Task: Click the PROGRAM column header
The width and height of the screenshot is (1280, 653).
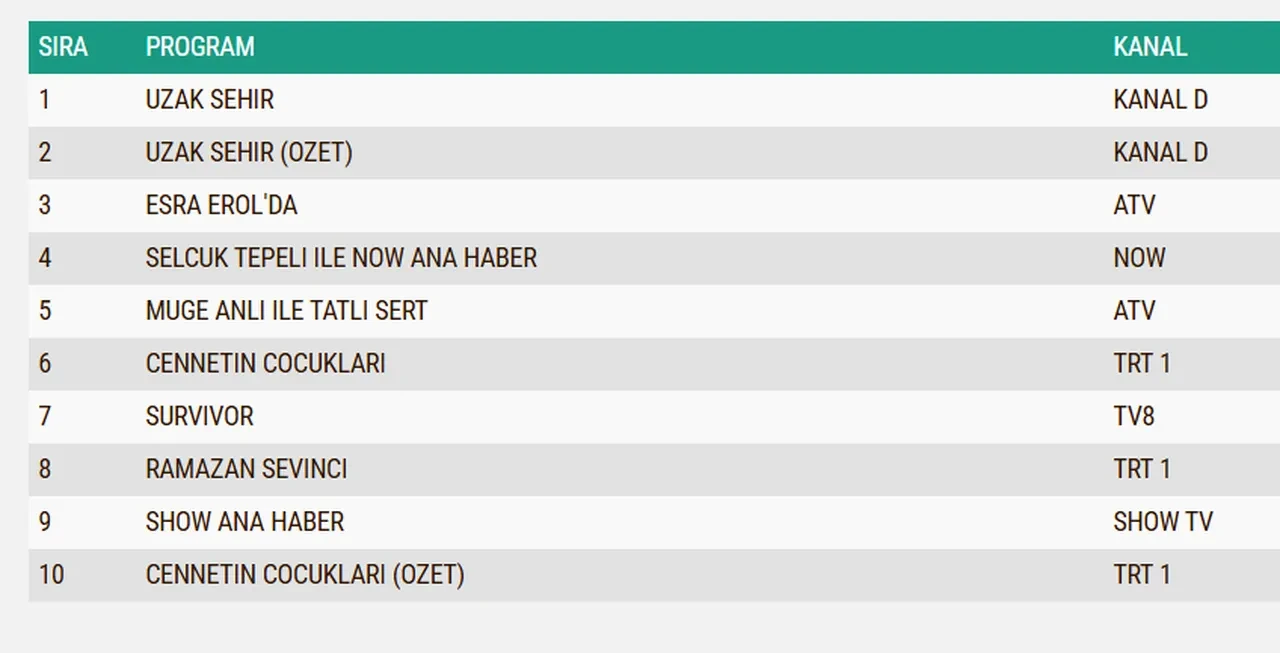Action: [x=200, y=47]
